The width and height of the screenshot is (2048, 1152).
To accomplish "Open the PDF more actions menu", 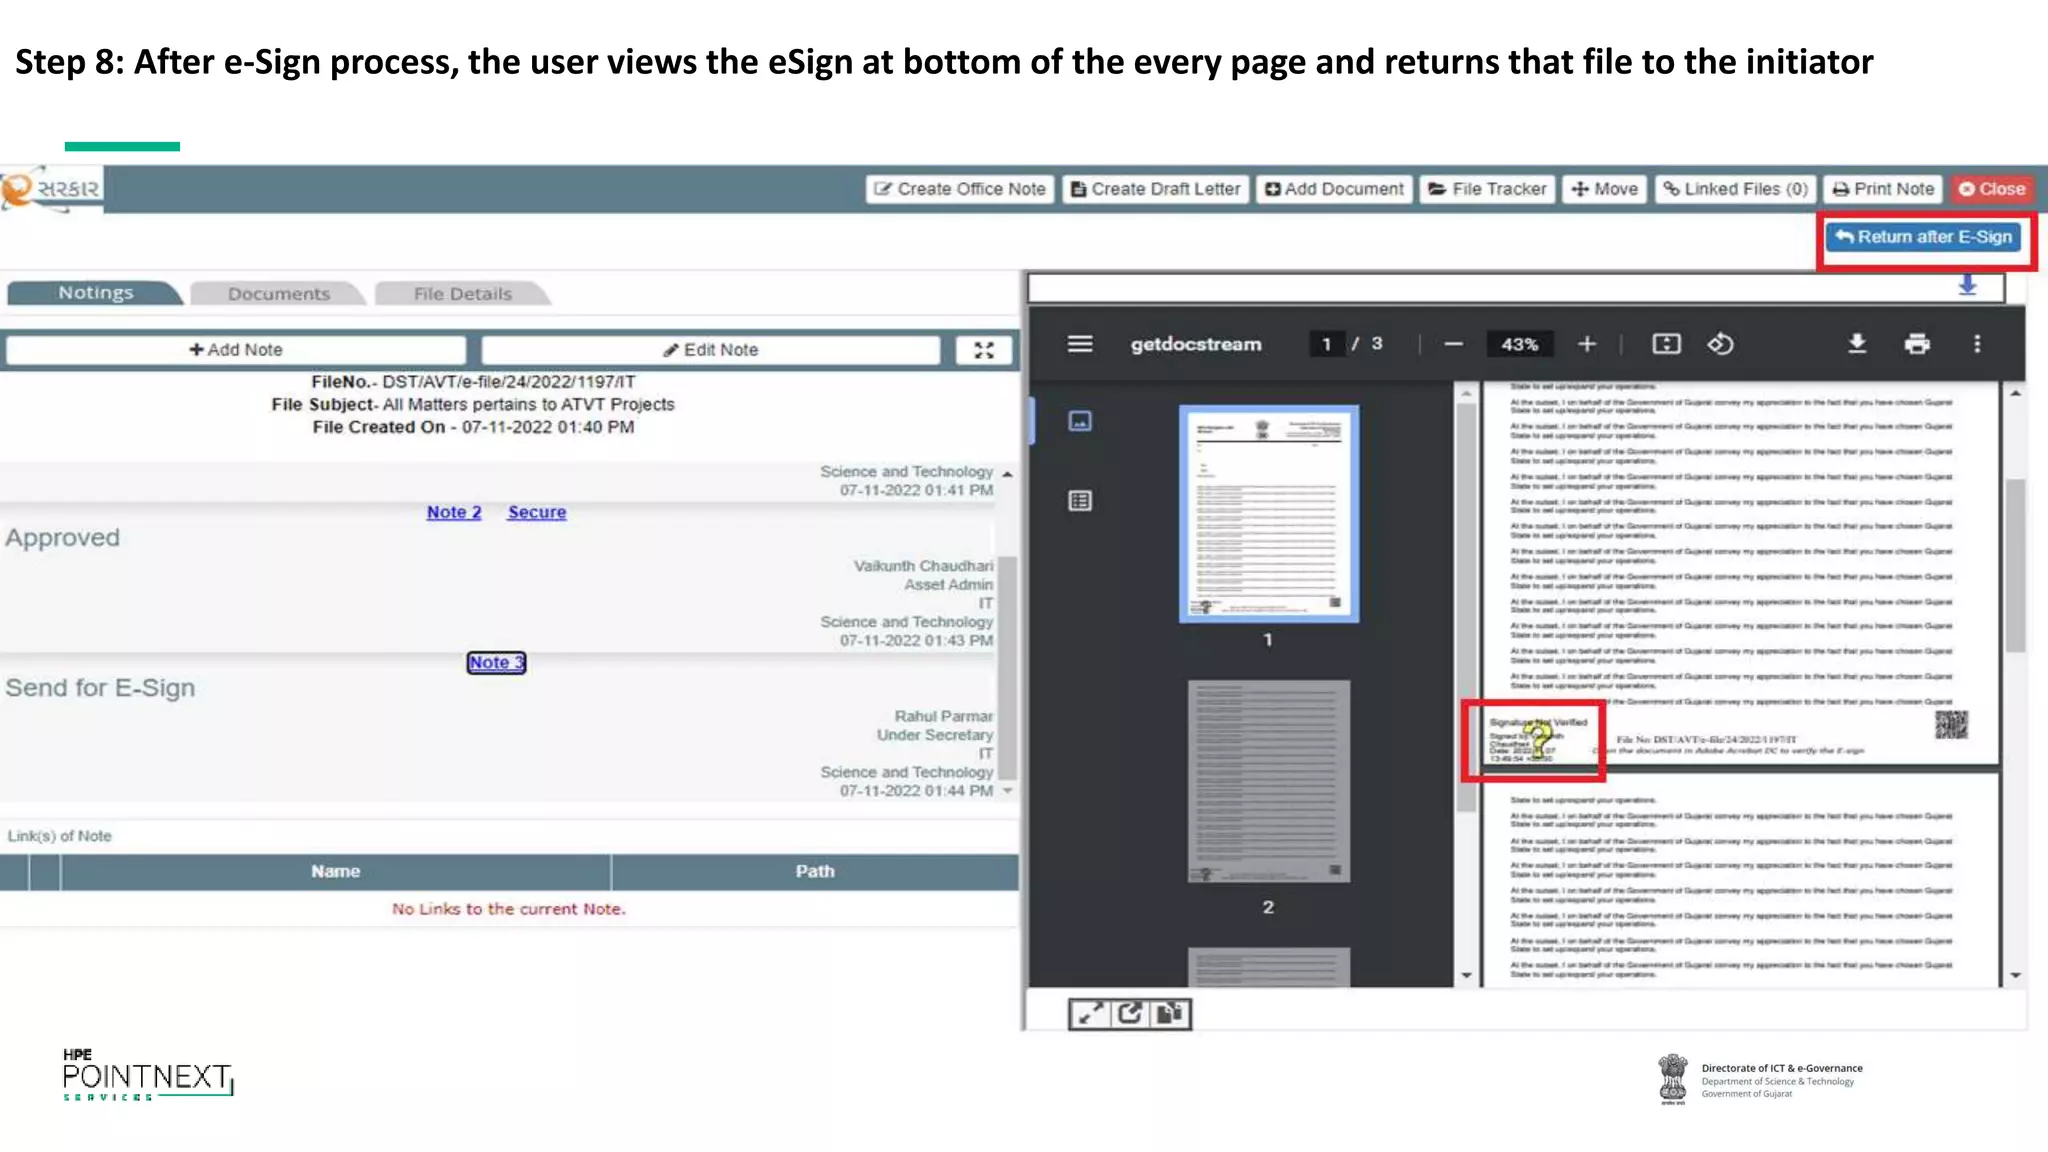I will pos(1977,344).
